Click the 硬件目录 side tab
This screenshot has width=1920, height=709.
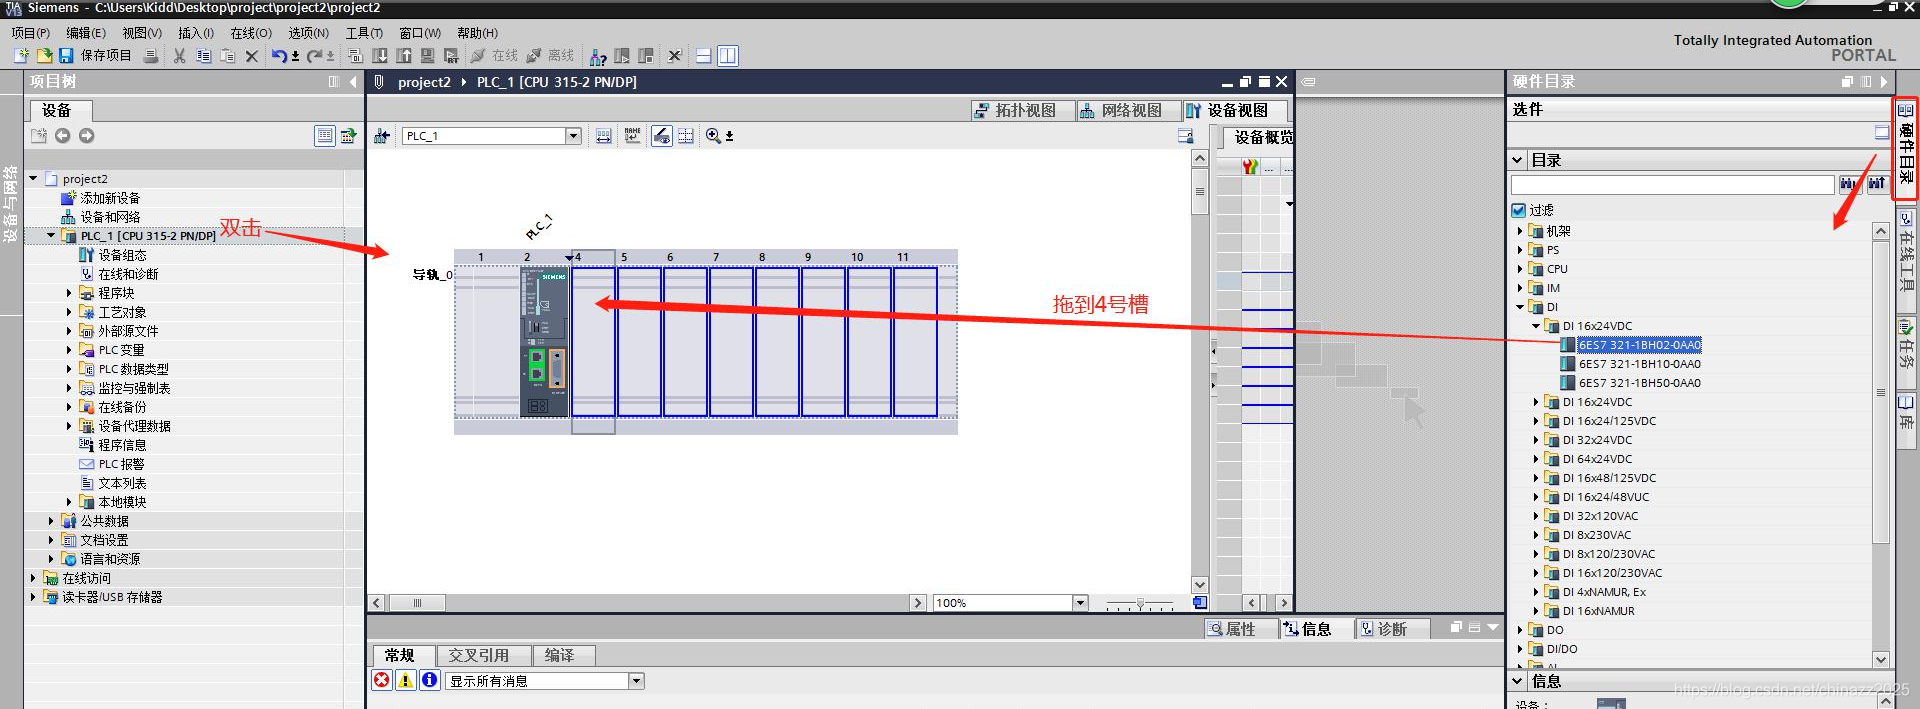tap(1905, 149)
